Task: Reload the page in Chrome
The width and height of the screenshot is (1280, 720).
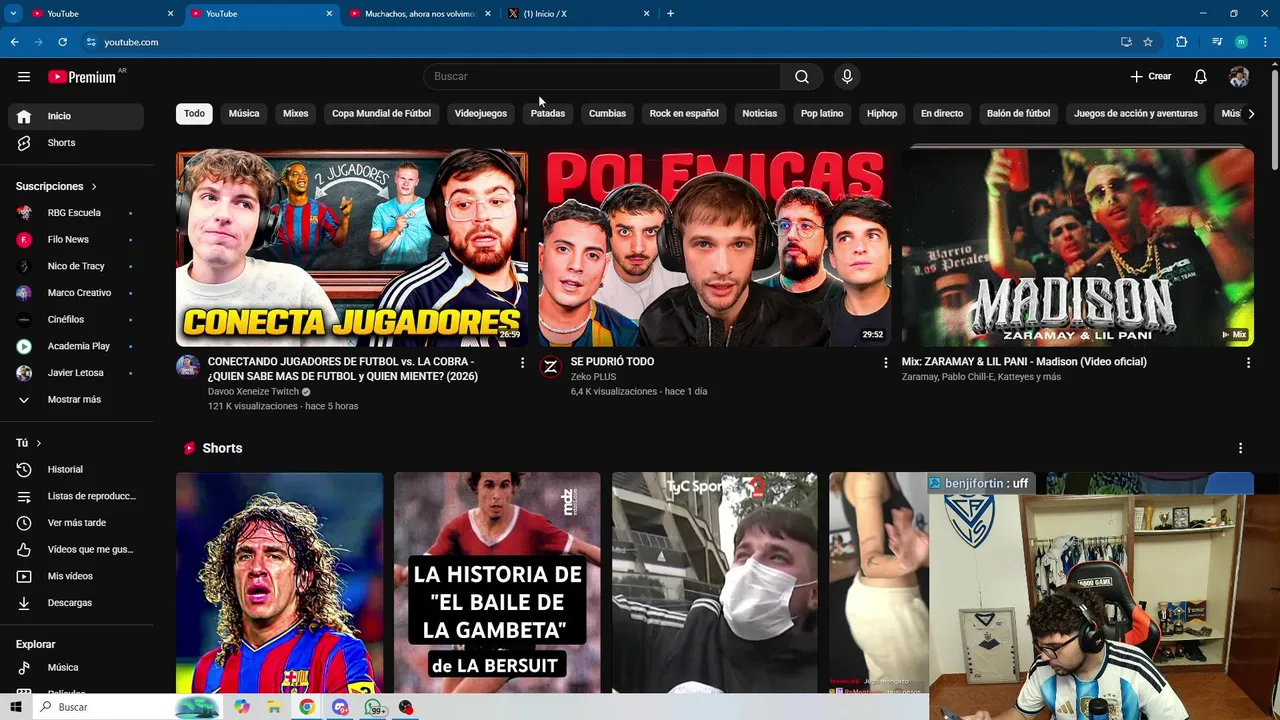Action: point(62,42)
